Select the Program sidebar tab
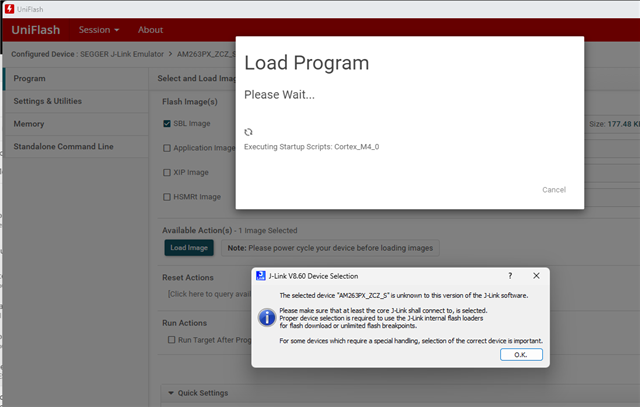 76,78
